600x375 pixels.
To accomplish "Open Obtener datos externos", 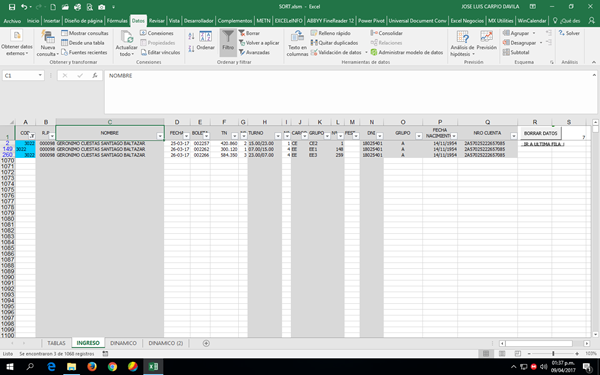I will tap(16, 44).
